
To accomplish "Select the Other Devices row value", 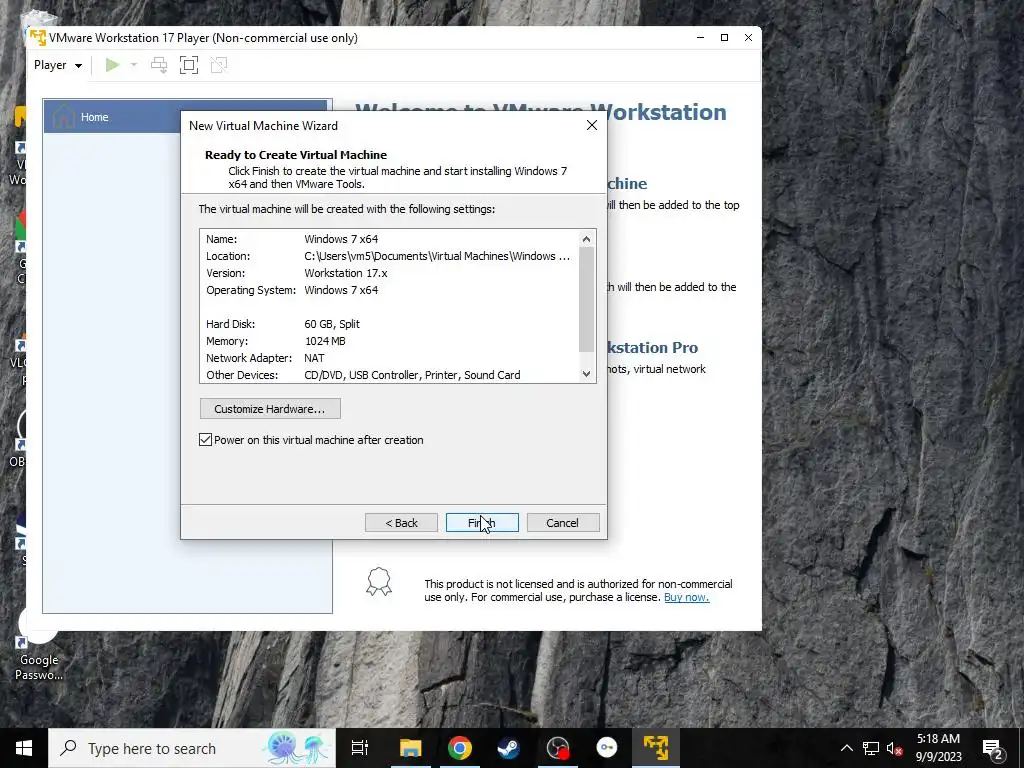I will [412, 375].
